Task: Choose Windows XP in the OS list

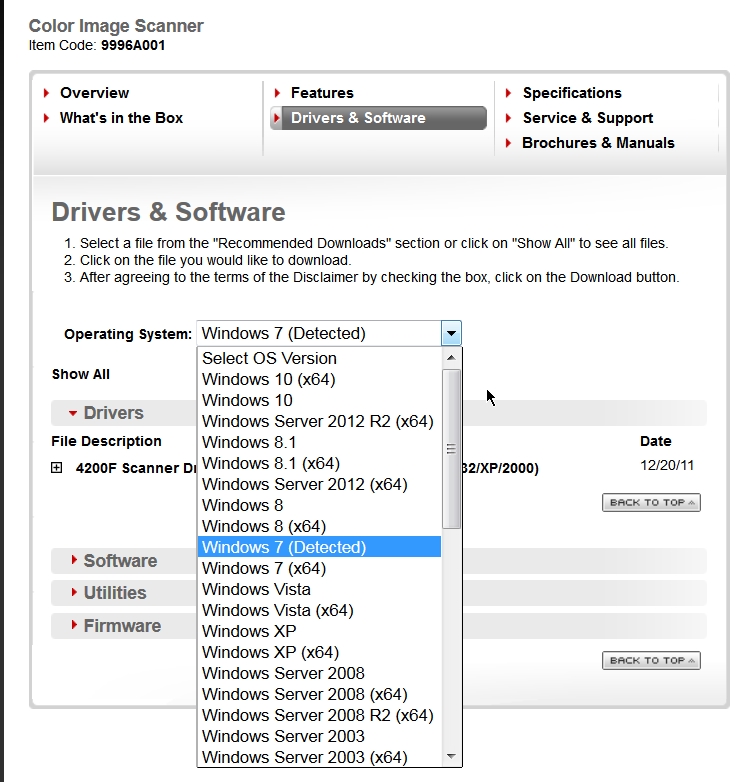Action: coord(248,631)
